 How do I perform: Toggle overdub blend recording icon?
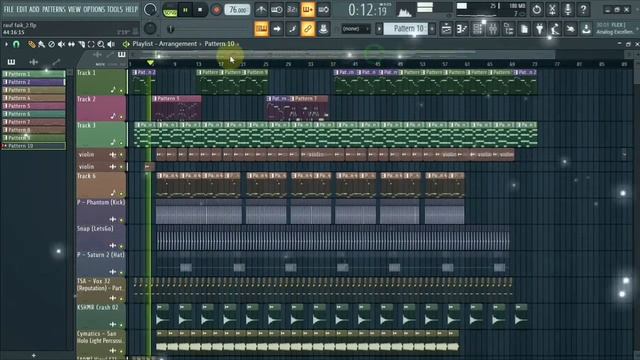[x=308, y=9]
